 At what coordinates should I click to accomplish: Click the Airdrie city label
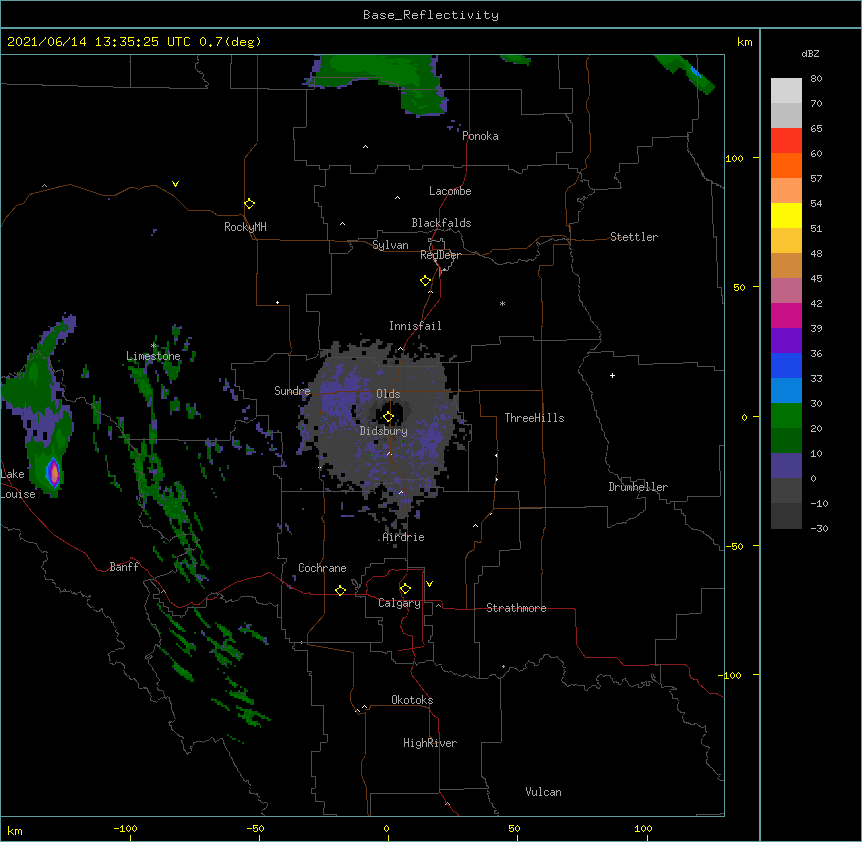(x=404, y=537)
